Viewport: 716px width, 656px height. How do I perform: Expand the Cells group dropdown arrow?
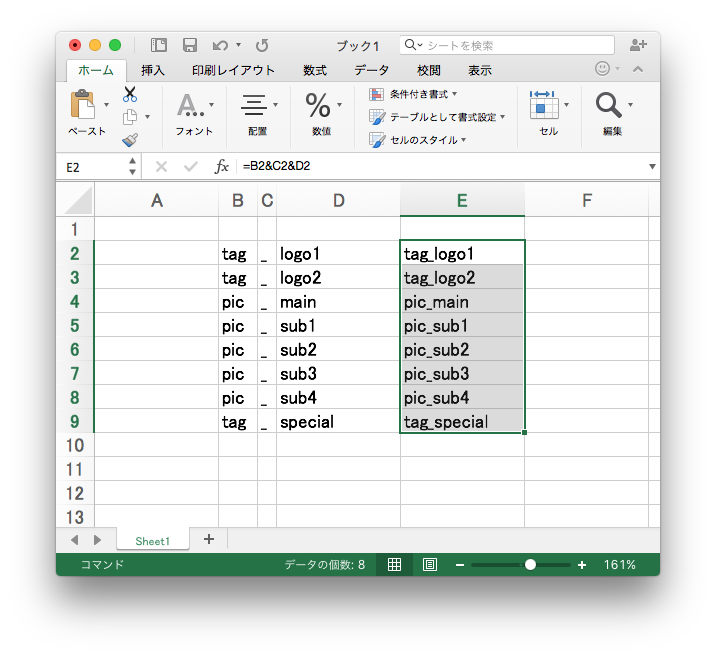567,105
